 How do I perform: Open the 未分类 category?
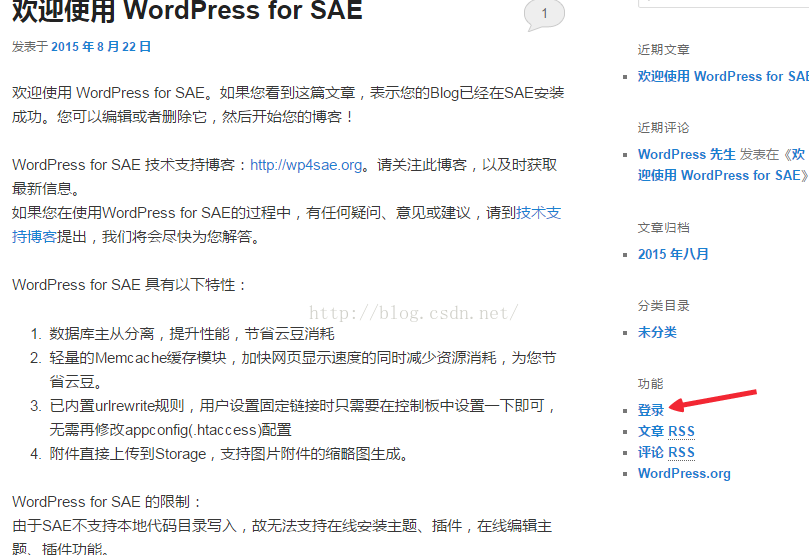657,332
